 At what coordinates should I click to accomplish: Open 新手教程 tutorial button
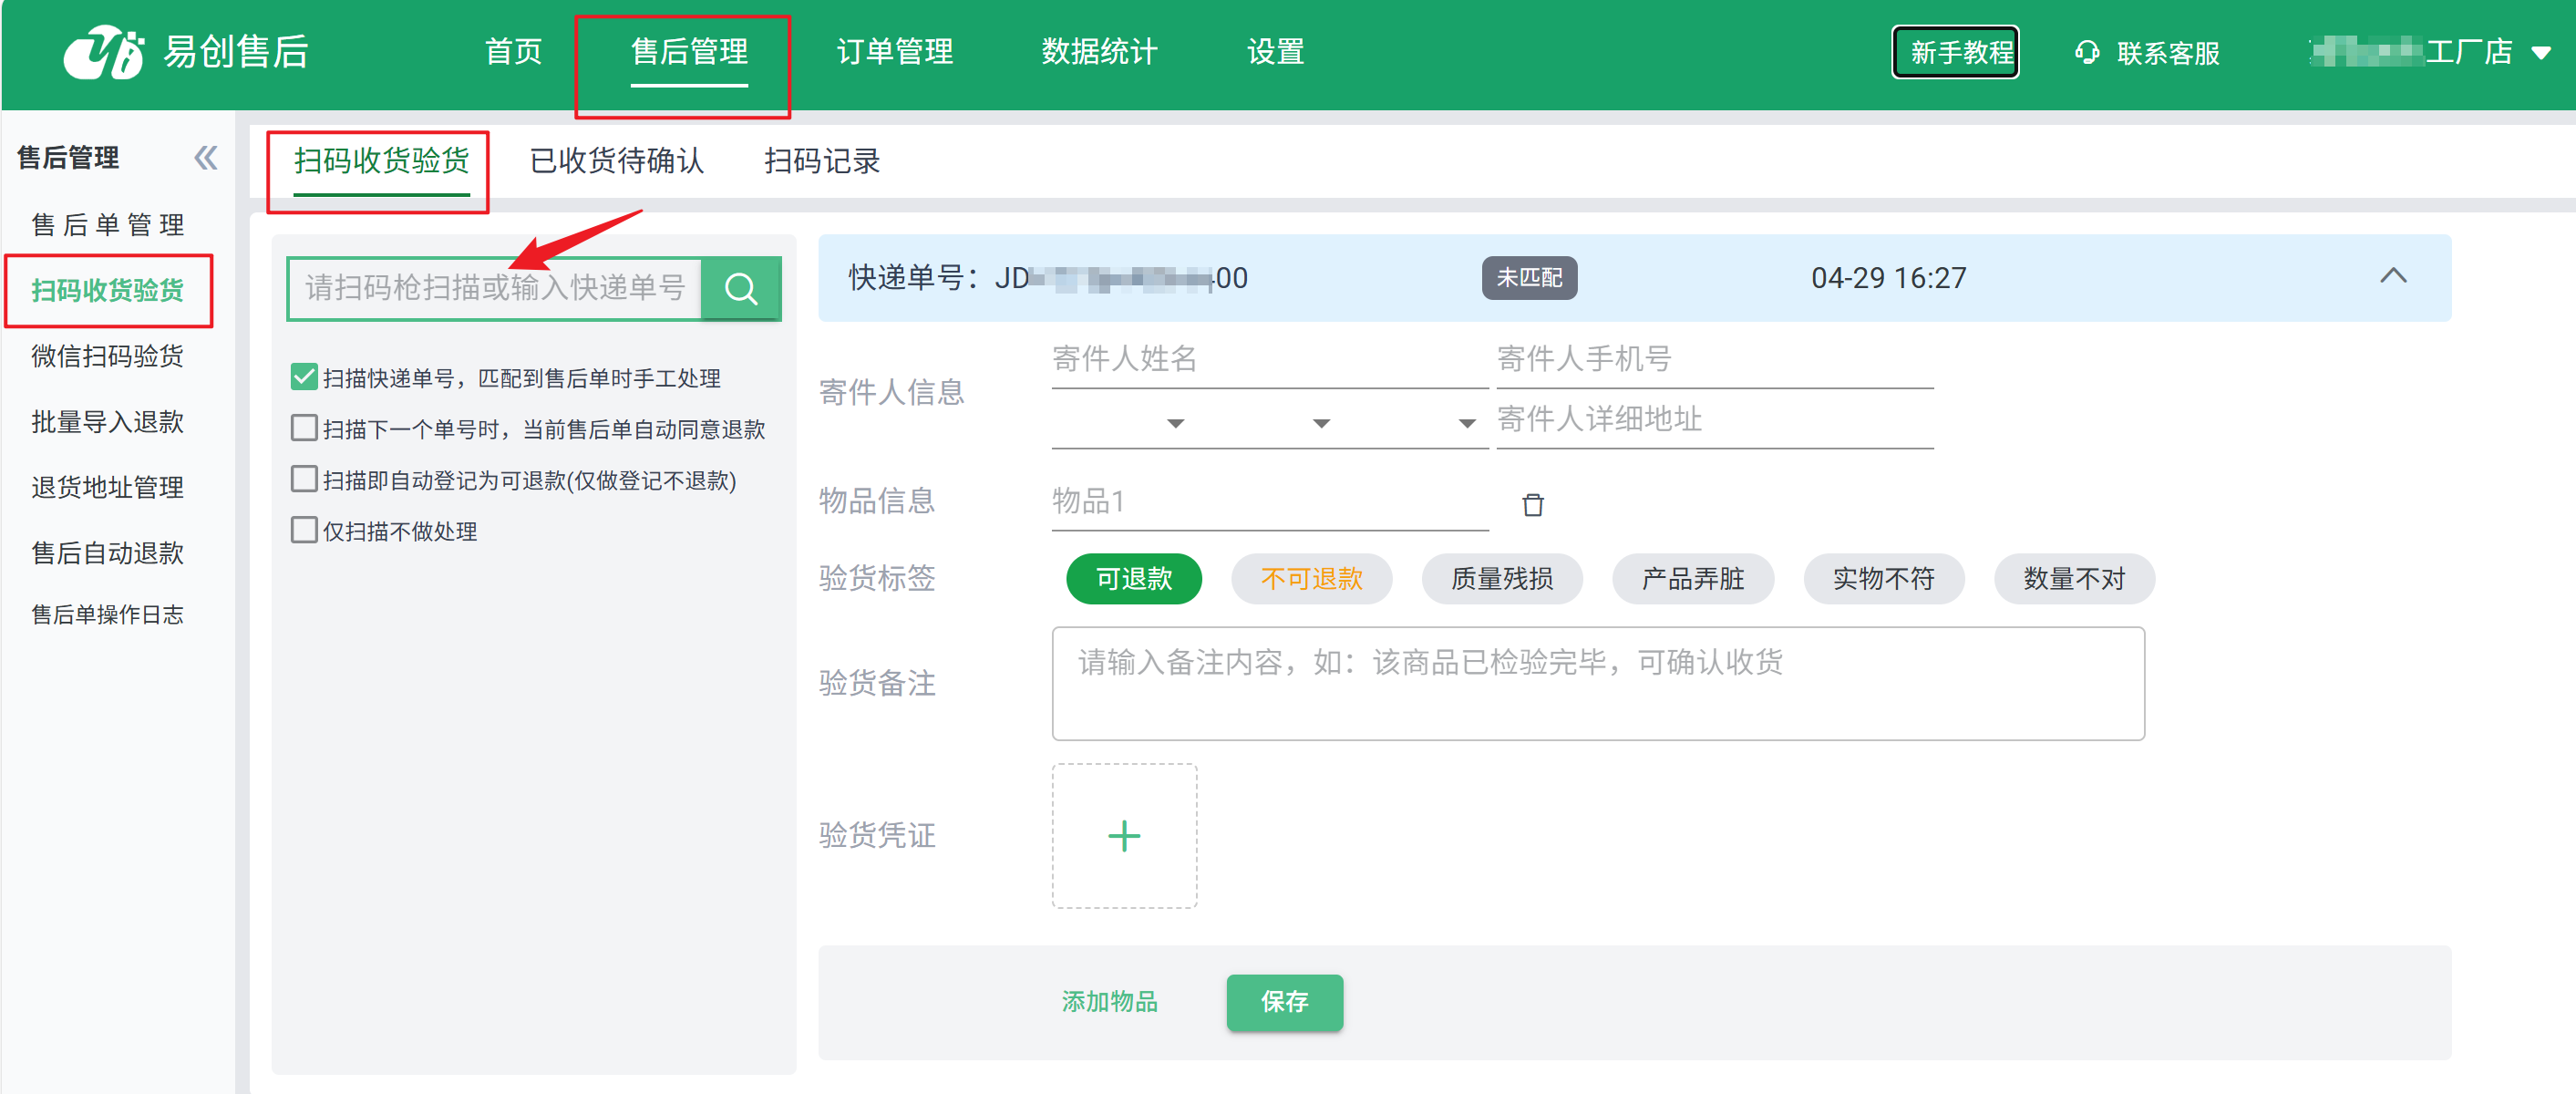(1954, 52)
